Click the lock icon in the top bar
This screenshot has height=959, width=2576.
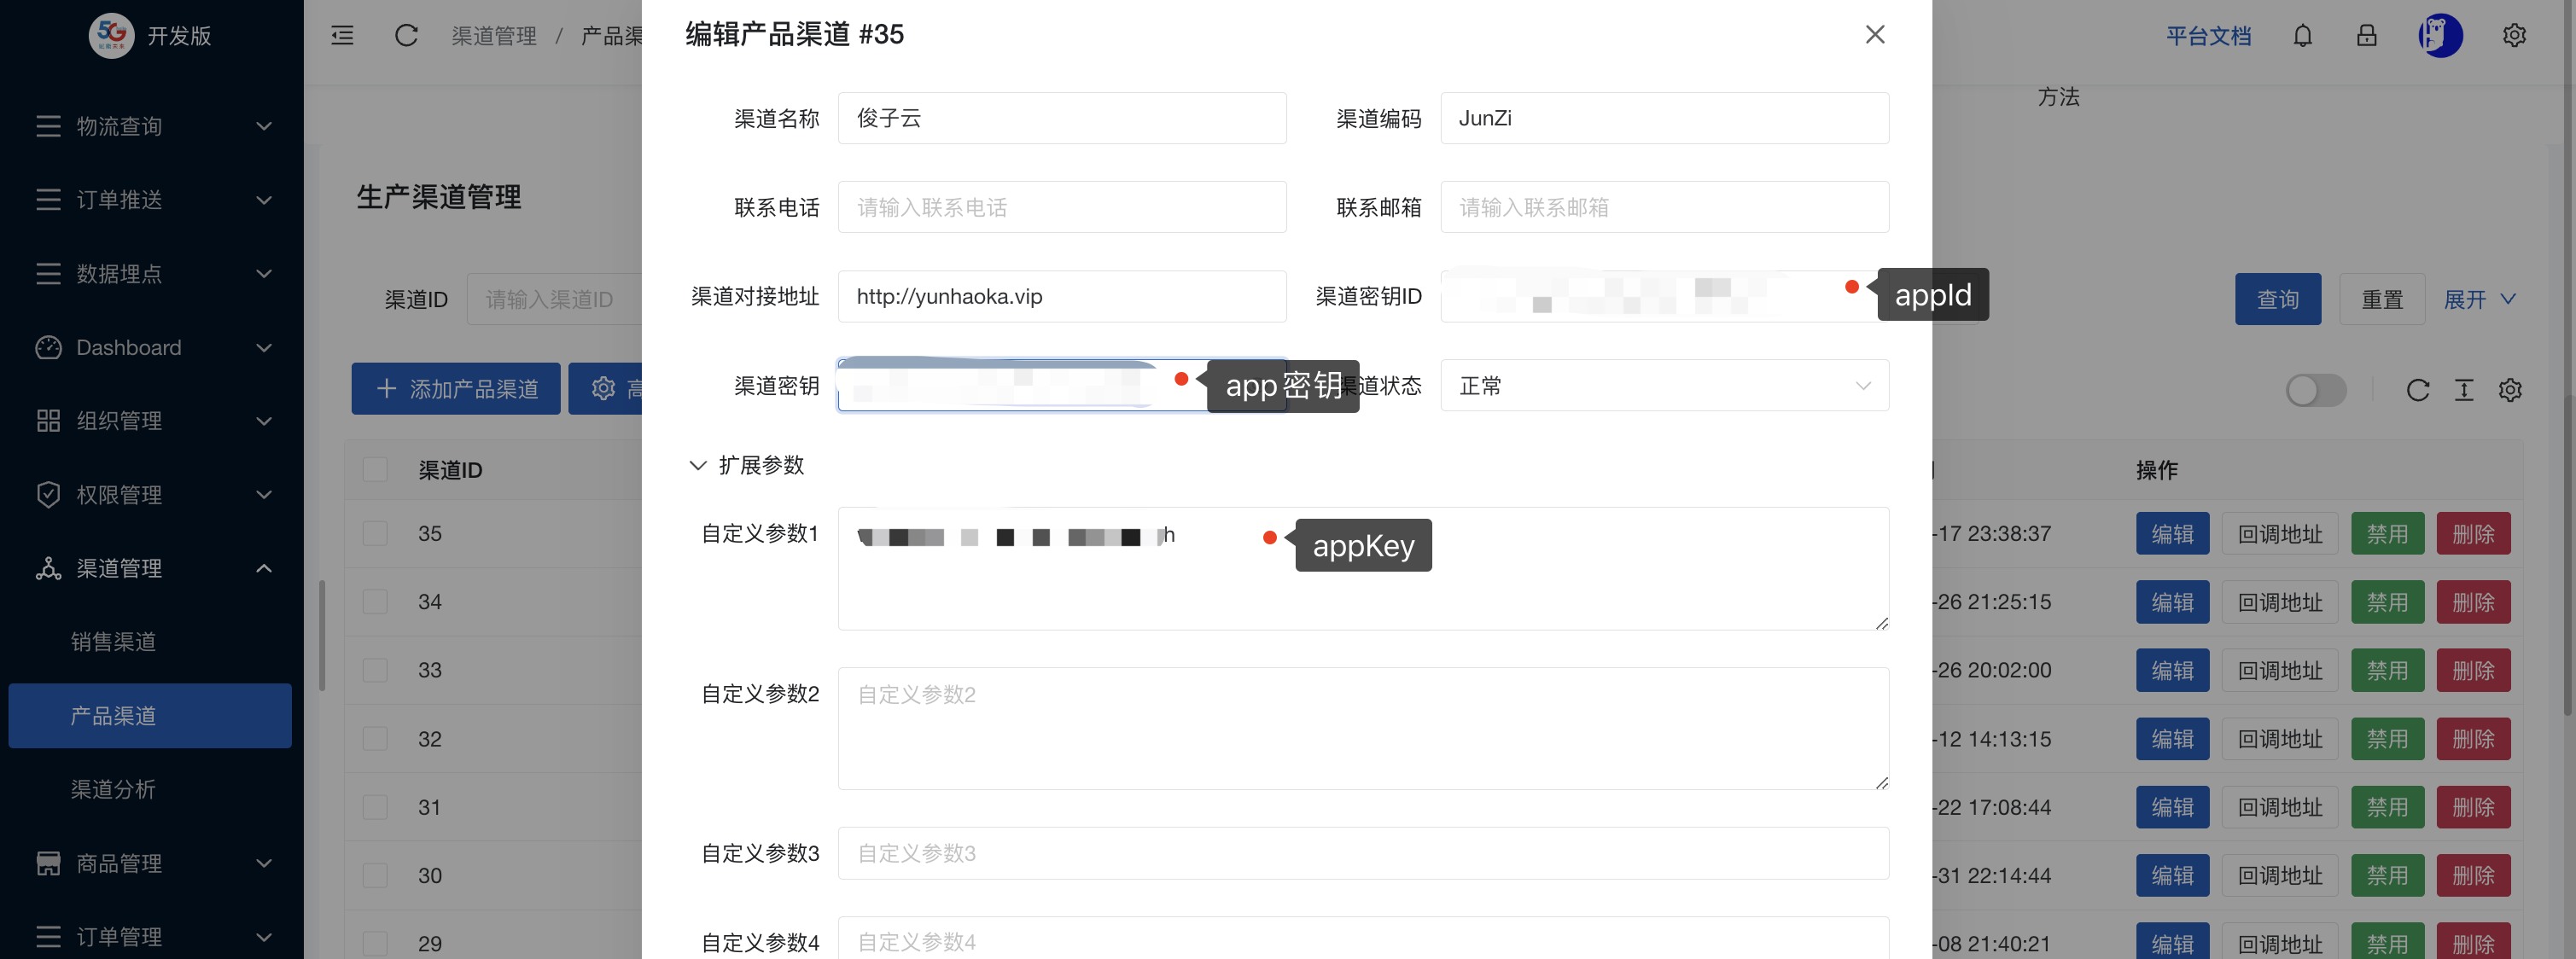pos(2366,35)
